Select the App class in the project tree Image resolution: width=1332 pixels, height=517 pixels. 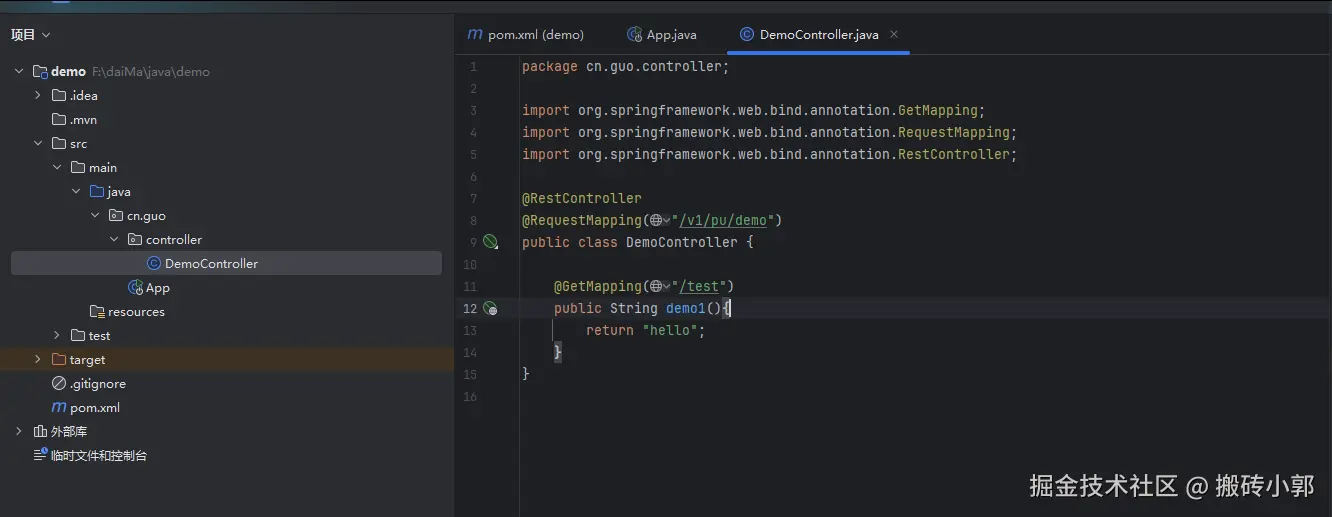click(157, 288)
